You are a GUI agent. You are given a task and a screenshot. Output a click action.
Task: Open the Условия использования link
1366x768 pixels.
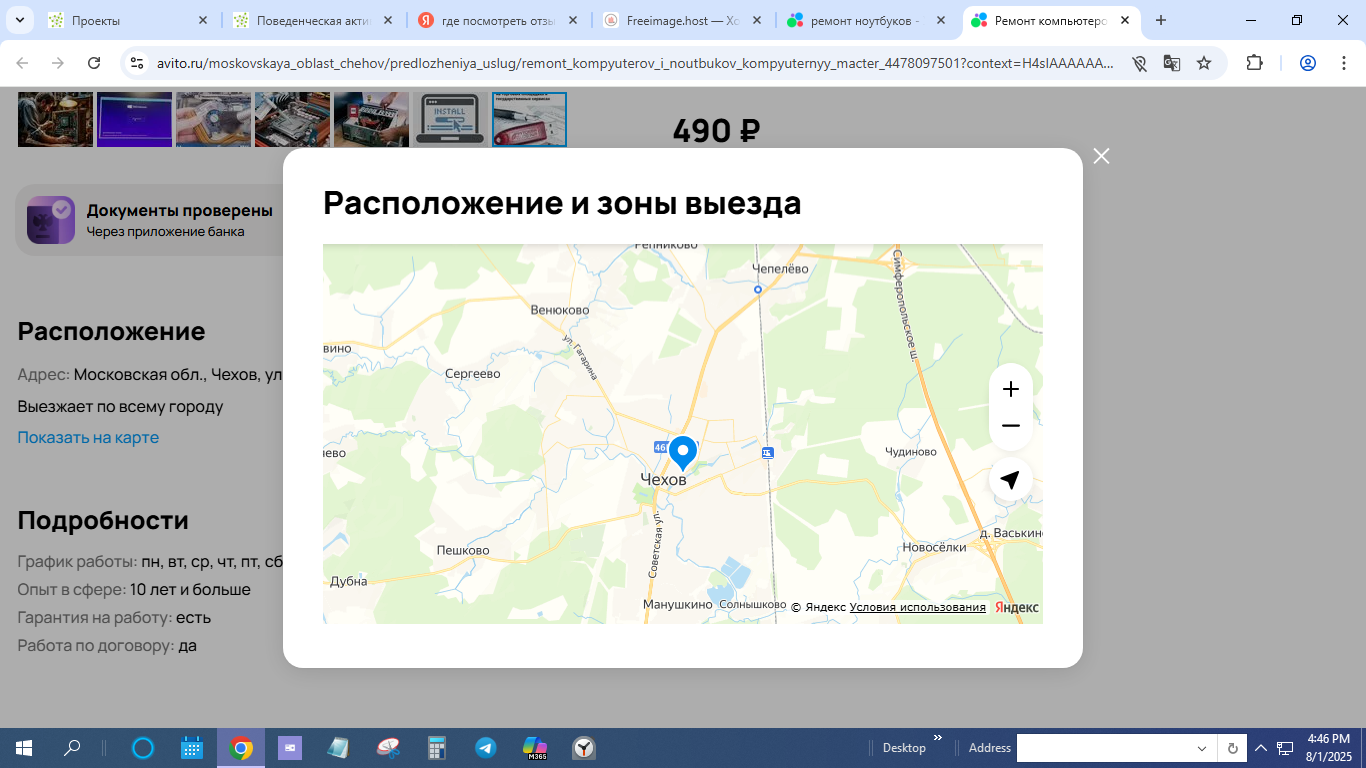point(917,607)
